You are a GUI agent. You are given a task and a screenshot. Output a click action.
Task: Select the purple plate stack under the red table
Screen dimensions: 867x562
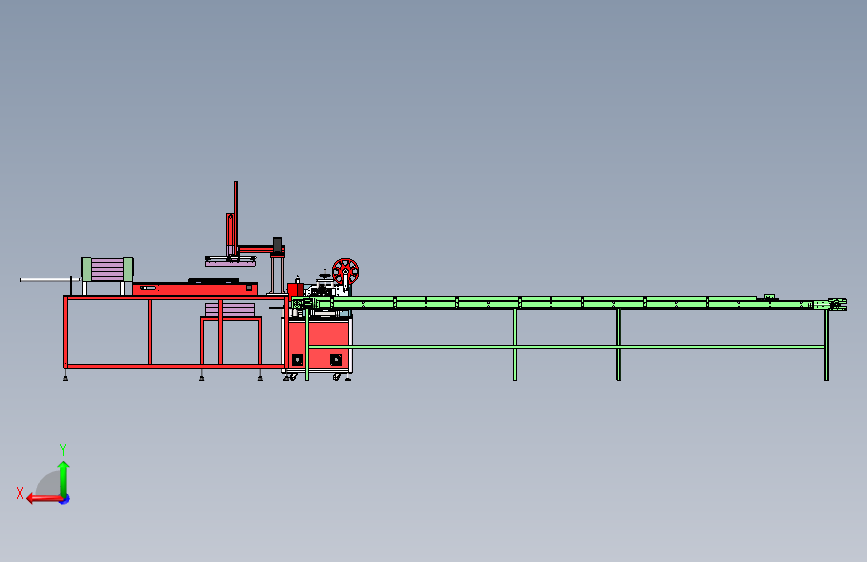[x=229, y=309]
